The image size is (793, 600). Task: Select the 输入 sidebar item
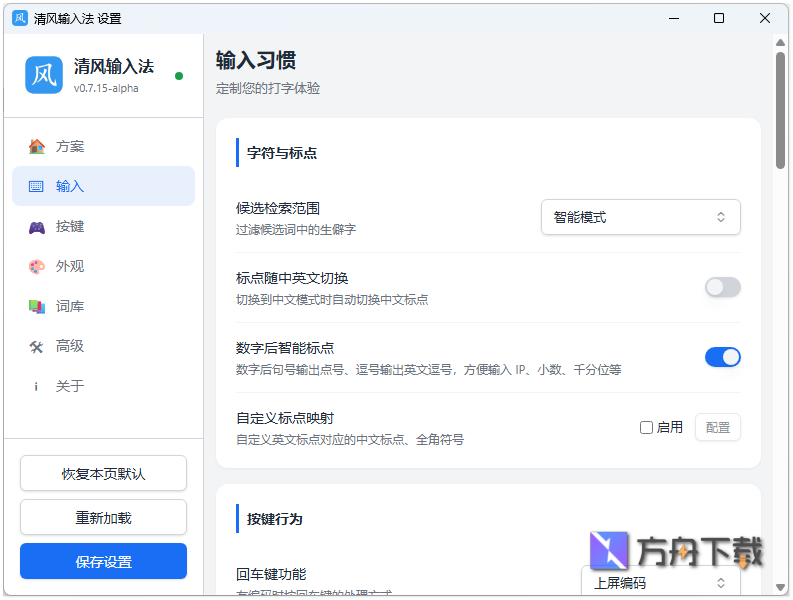[103, 186]
